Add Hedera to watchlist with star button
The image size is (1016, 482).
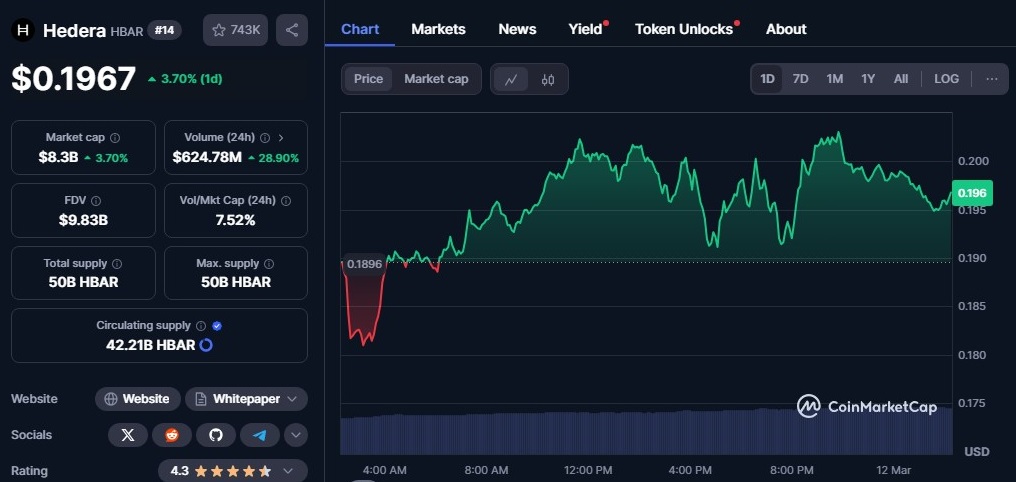[235, 30]
